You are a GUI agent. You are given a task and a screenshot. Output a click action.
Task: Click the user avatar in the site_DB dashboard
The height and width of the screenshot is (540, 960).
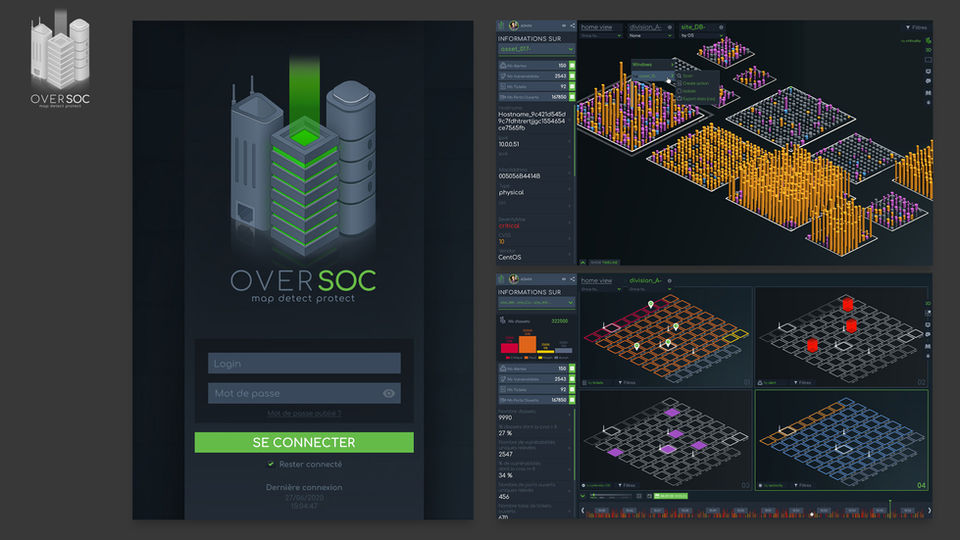point(514,25)
